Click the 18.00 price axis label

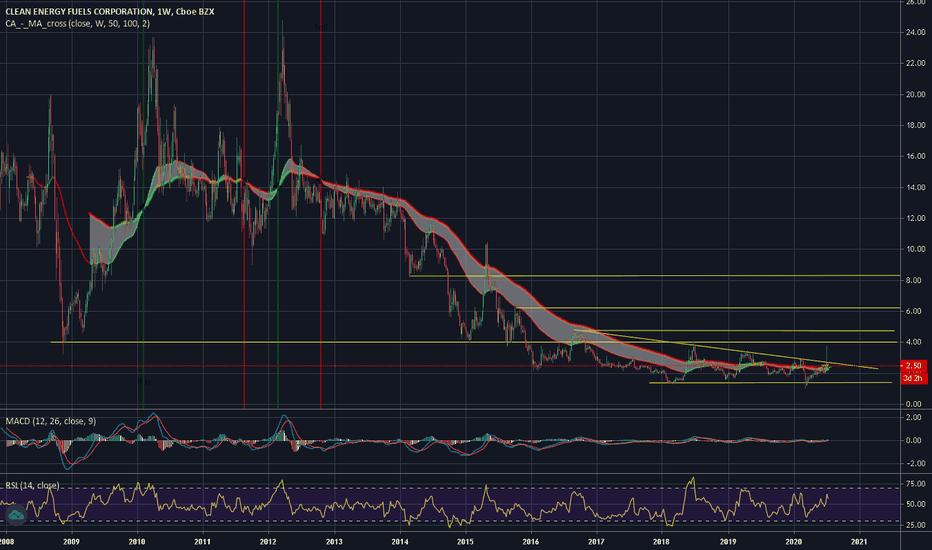tap(915, 125)
